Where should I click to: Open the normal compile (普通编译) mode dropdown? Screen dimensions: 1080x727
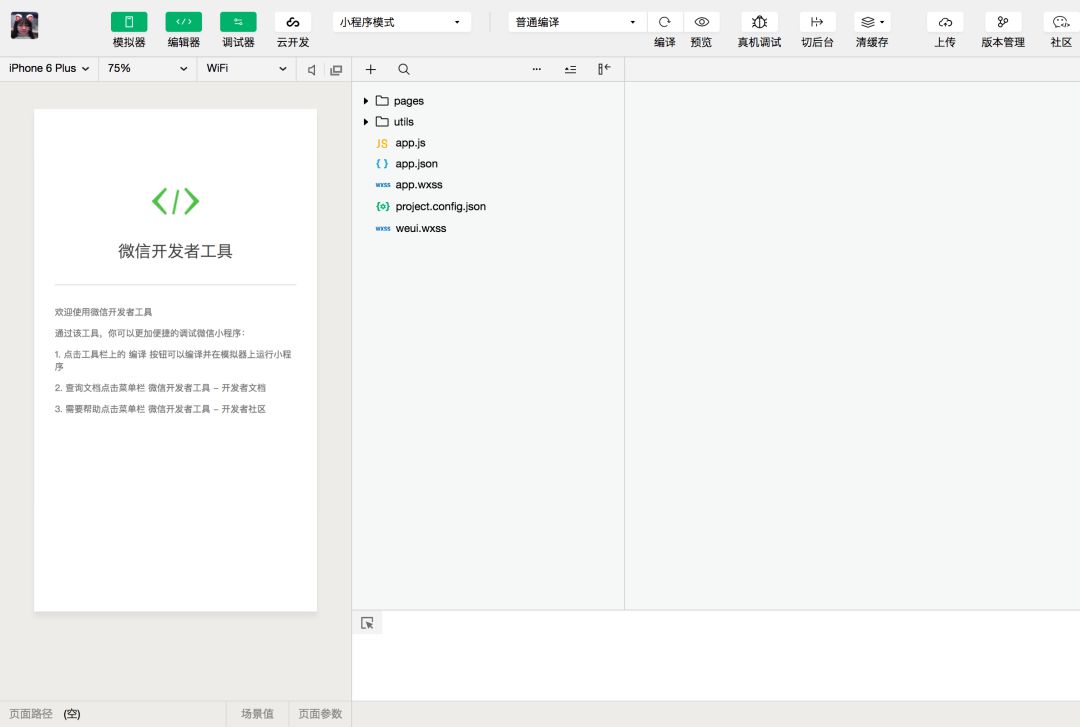[x=577, y=22]
